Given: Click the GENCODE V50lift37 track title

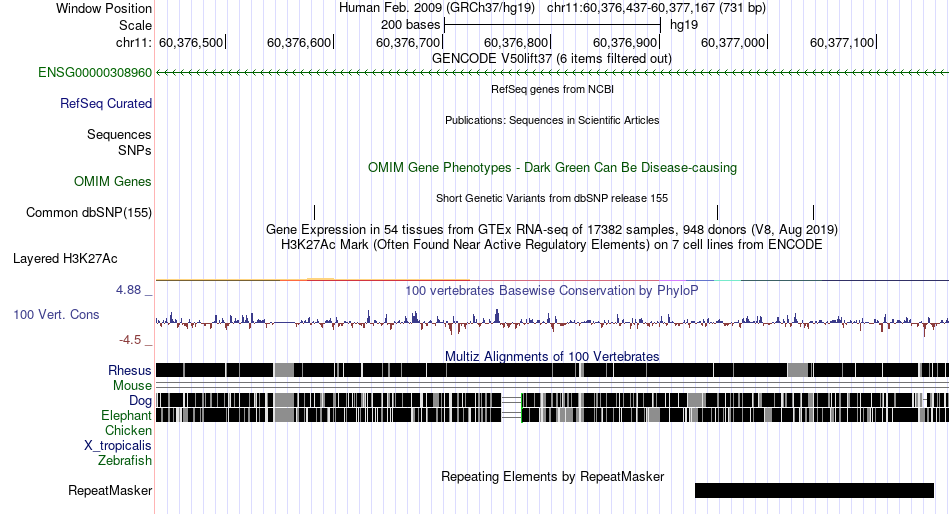Looking at the screenshot, I should point(552,59).
